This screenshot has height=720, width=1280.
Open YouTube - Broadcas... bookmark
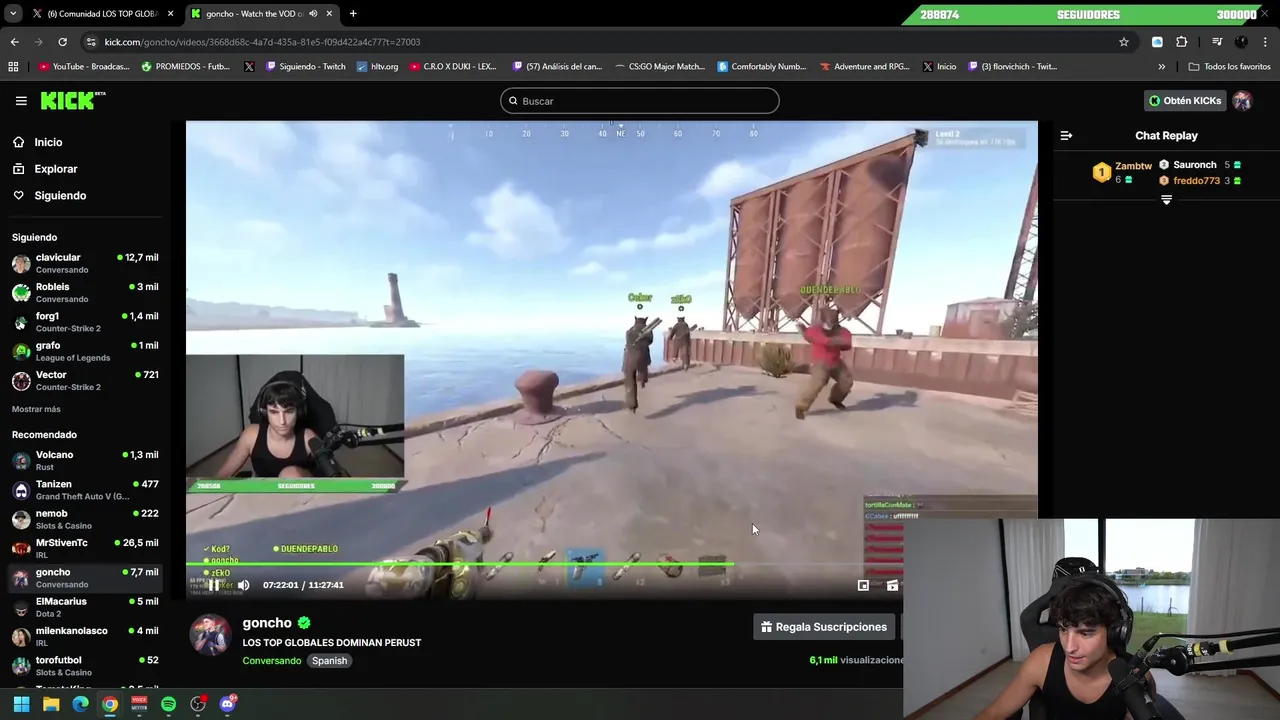click(x=84, y=67)
